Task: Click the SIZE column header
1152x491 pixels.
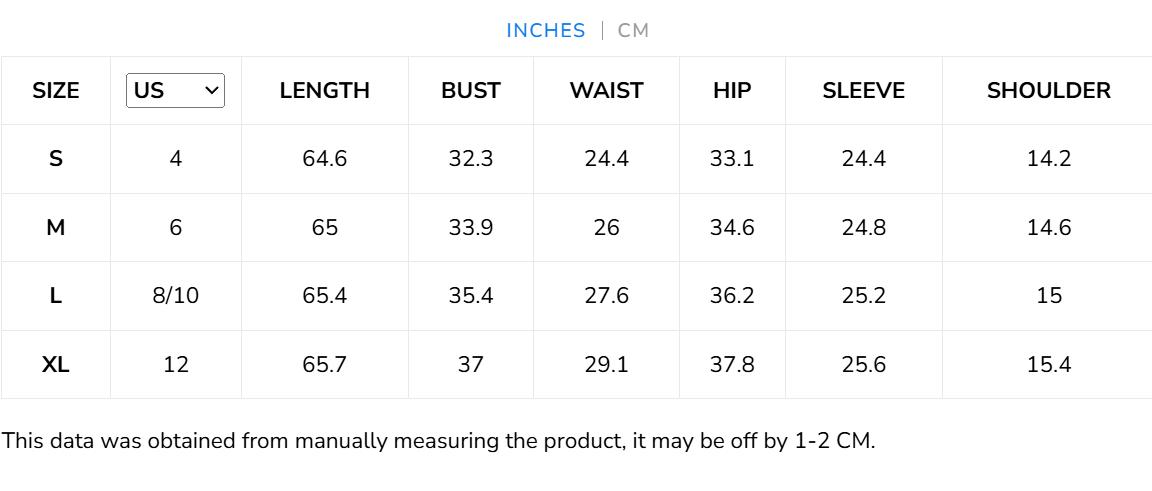Action: (x=56, y=90)
